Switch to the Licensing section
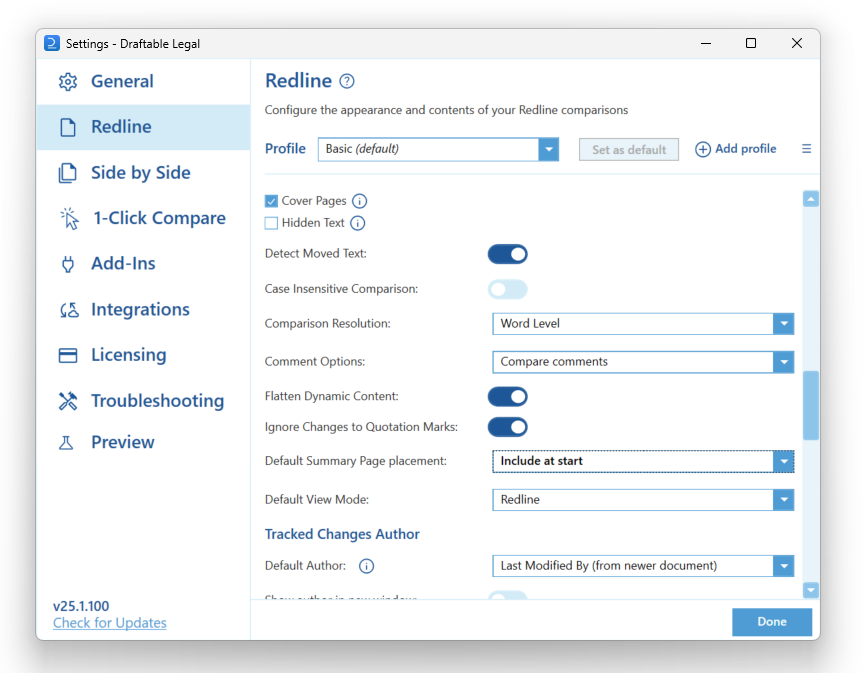Screen dimensions: 865x673 [x=143, y=355]
